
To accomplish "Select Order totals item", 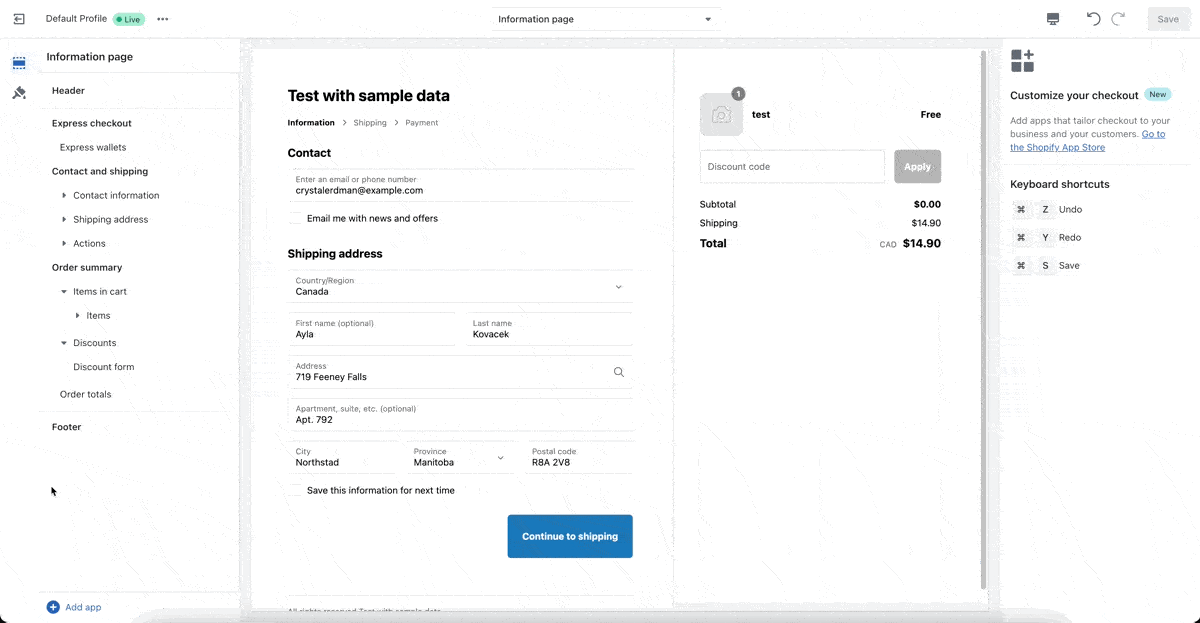I will pos(86,394).
